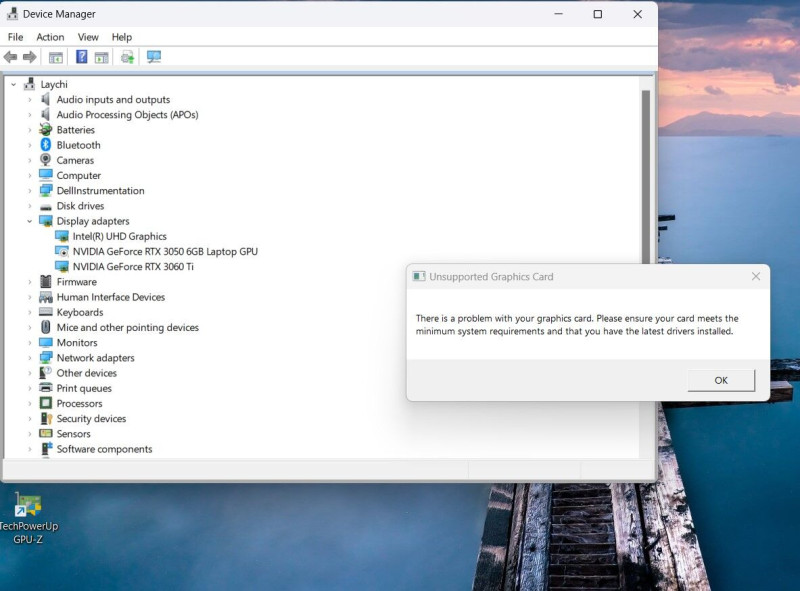Click the device tree vertical scrollbar
Screen dimensions: 800x591
tap(645, 176)
